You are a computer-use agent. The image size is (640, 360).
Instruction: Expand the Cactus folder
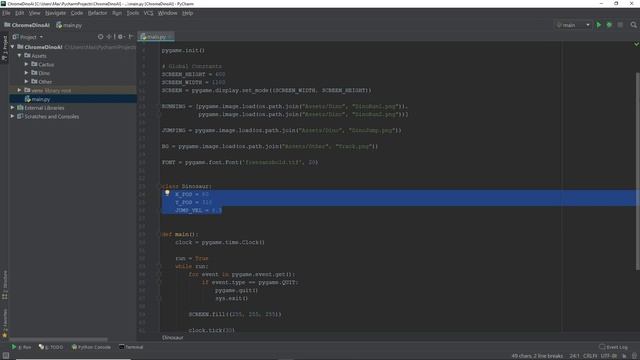[x=26, y=64]
